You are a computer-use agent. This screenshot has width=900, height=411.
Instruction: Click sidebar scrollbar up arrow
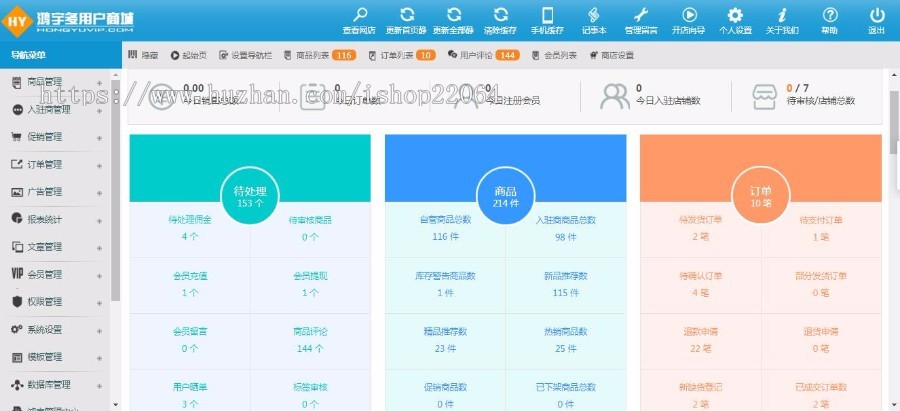pyautogui.click(x=116, y=75)
